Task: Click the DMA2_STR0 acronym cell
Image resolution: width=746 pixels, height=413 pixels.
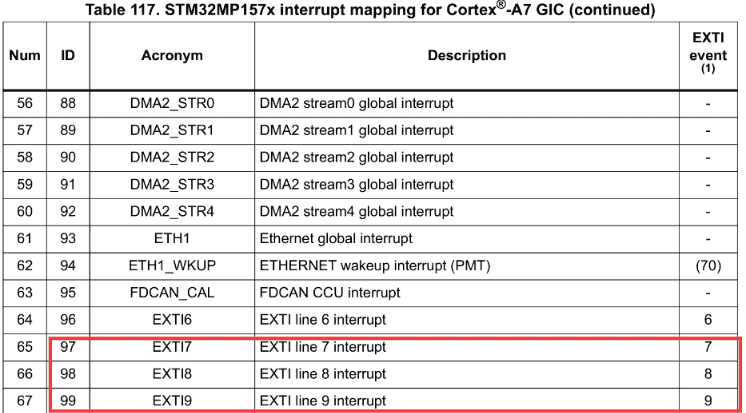Action: tap(172, 103)
